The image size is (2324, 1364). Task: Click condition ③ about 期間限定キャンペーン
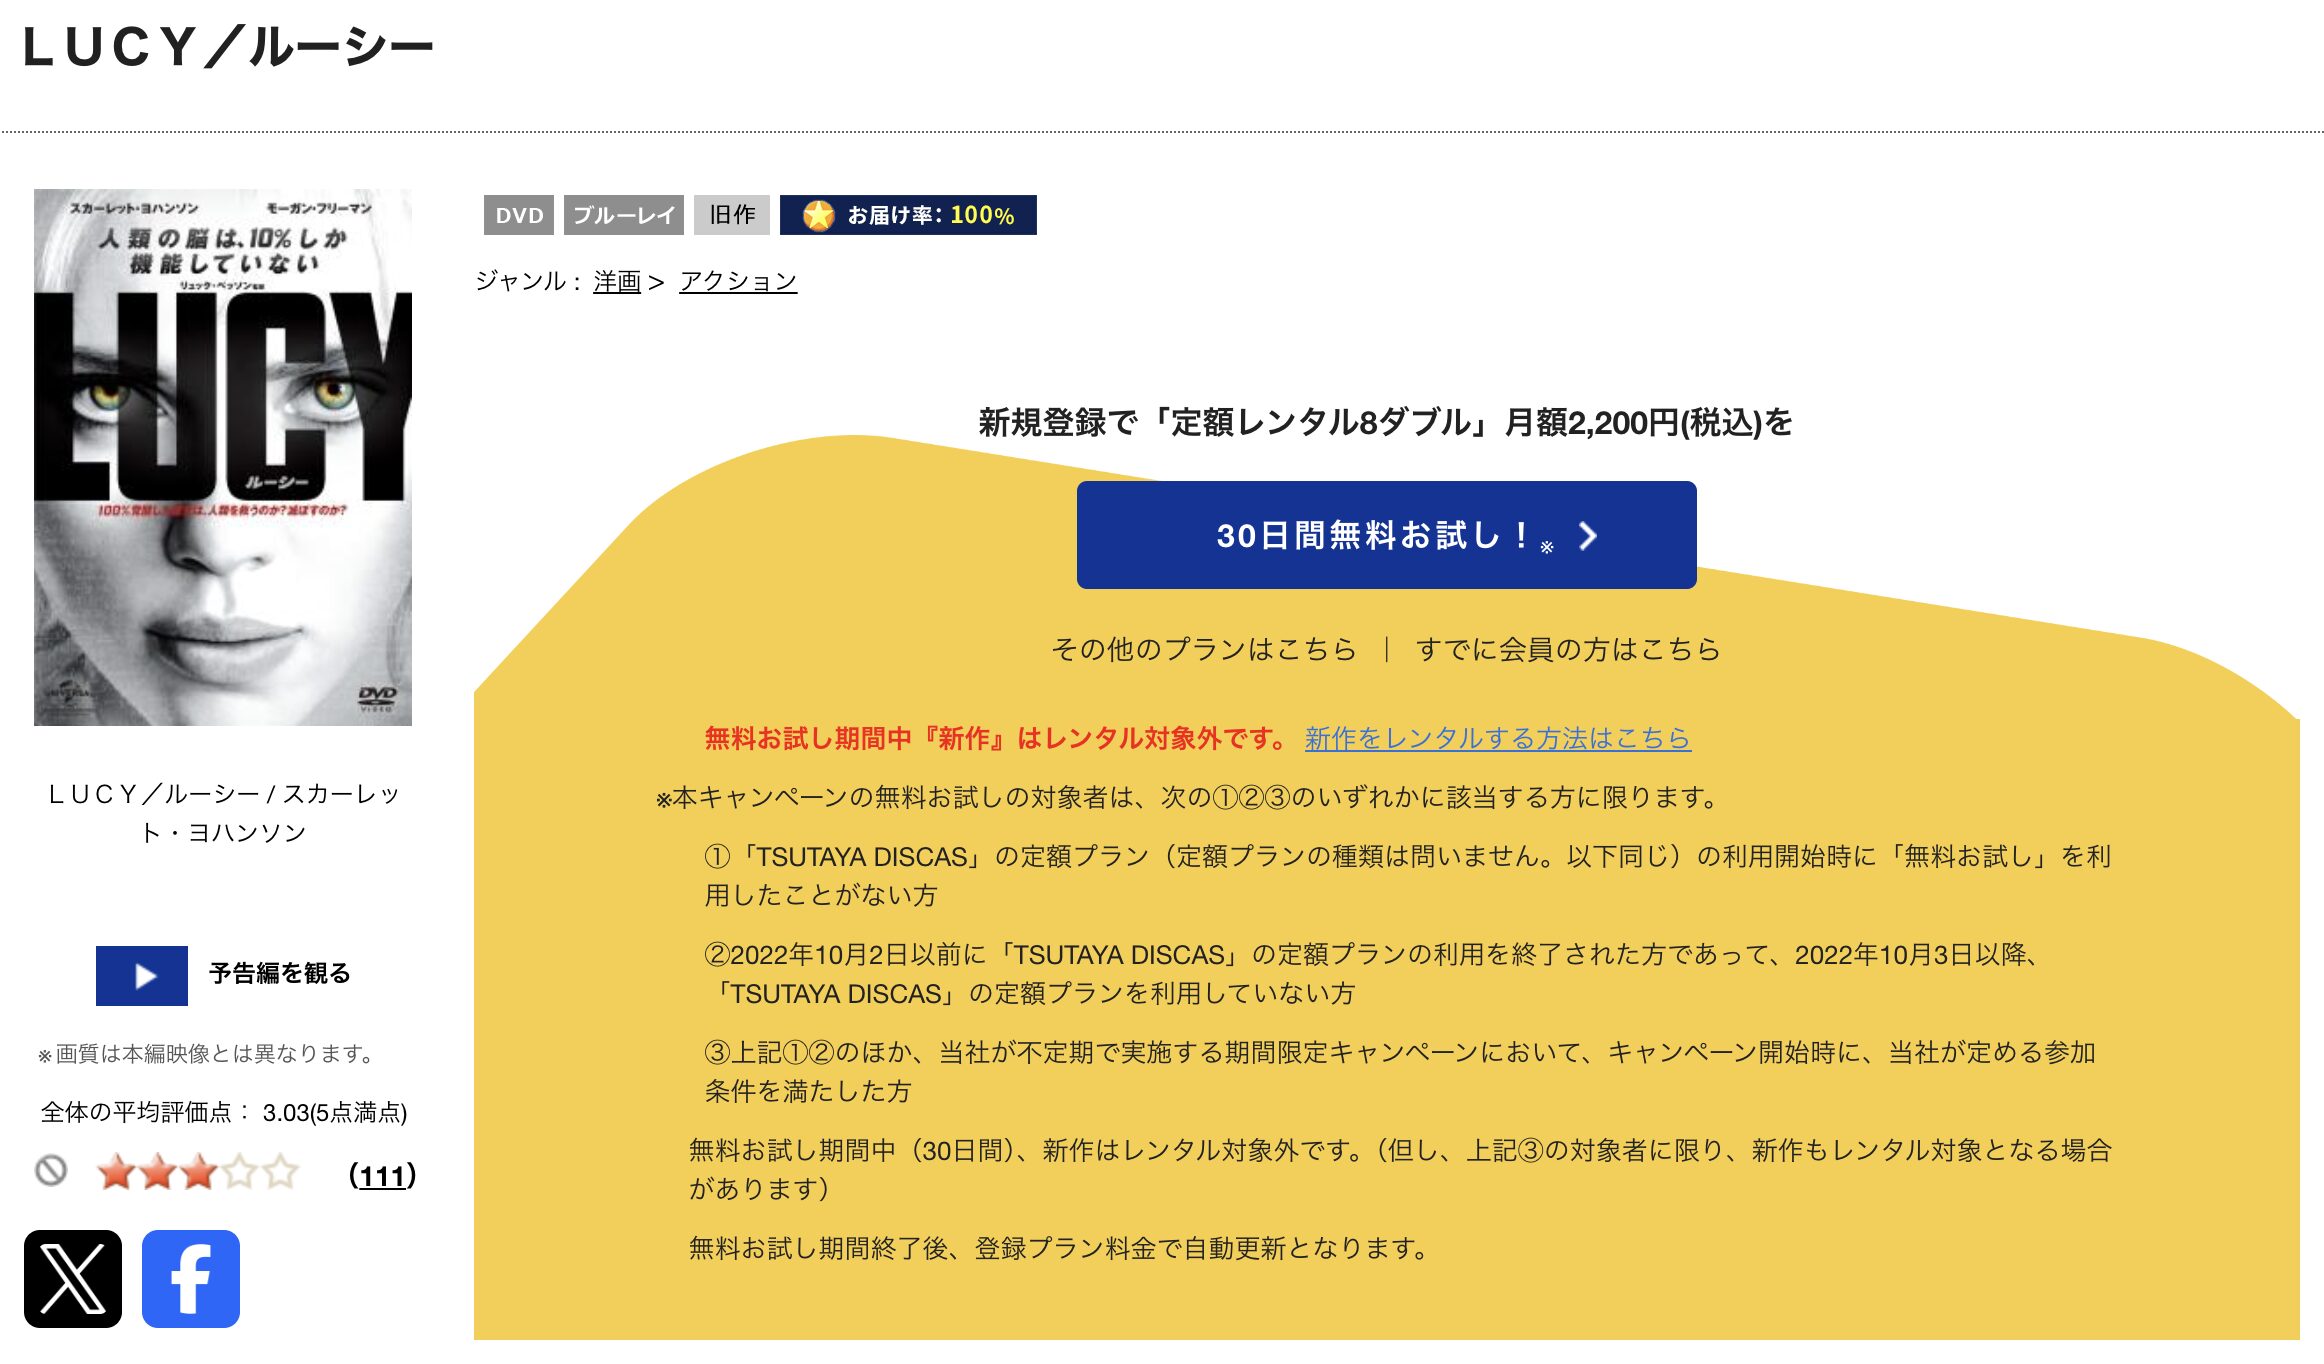(1400, 1071)
